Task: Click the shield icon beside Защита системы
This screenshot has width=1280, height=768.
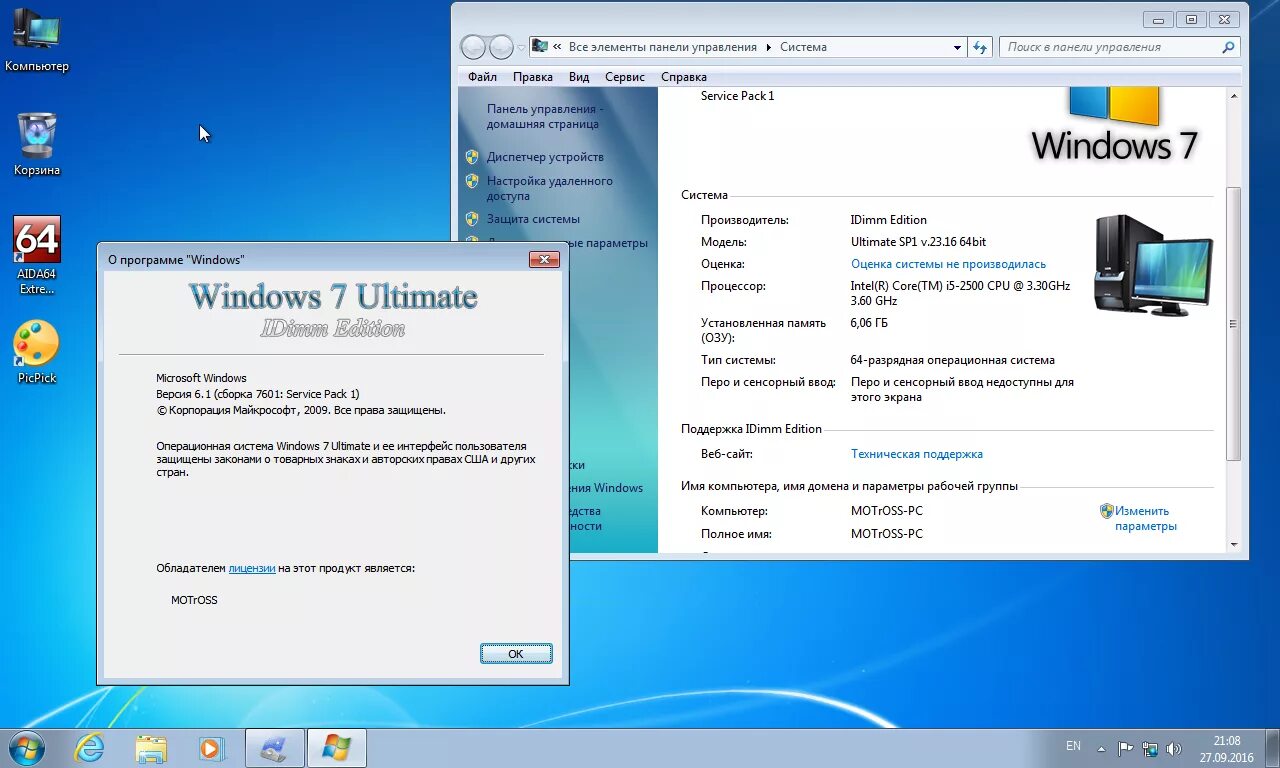Action: click(472, 219)
